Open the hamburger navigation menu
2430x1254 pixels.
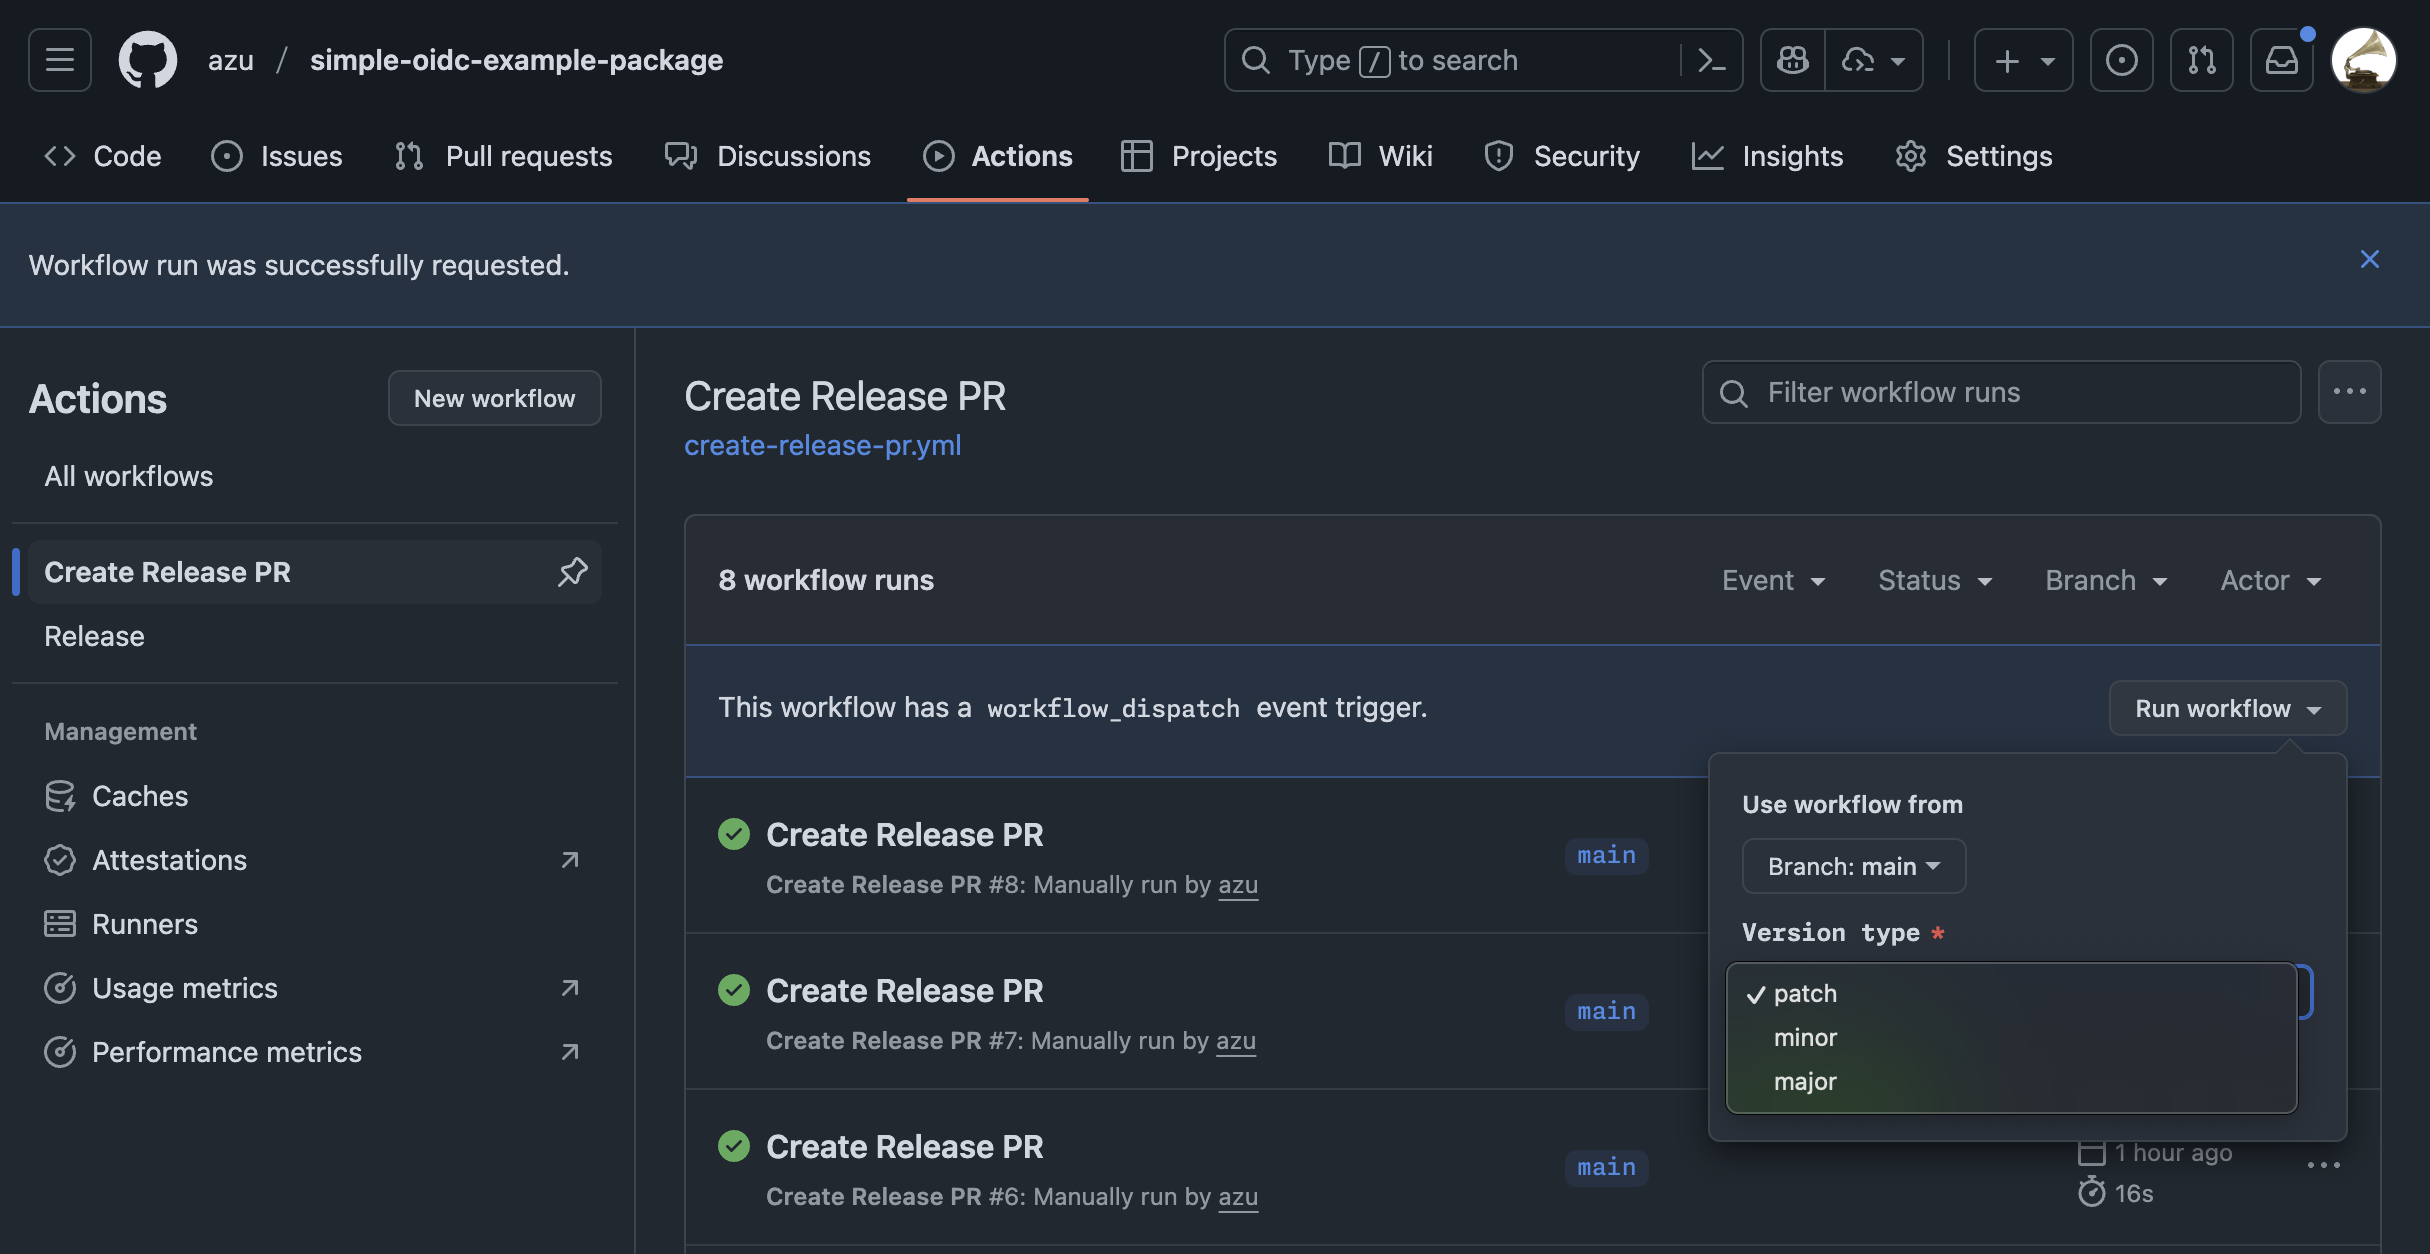60,60
